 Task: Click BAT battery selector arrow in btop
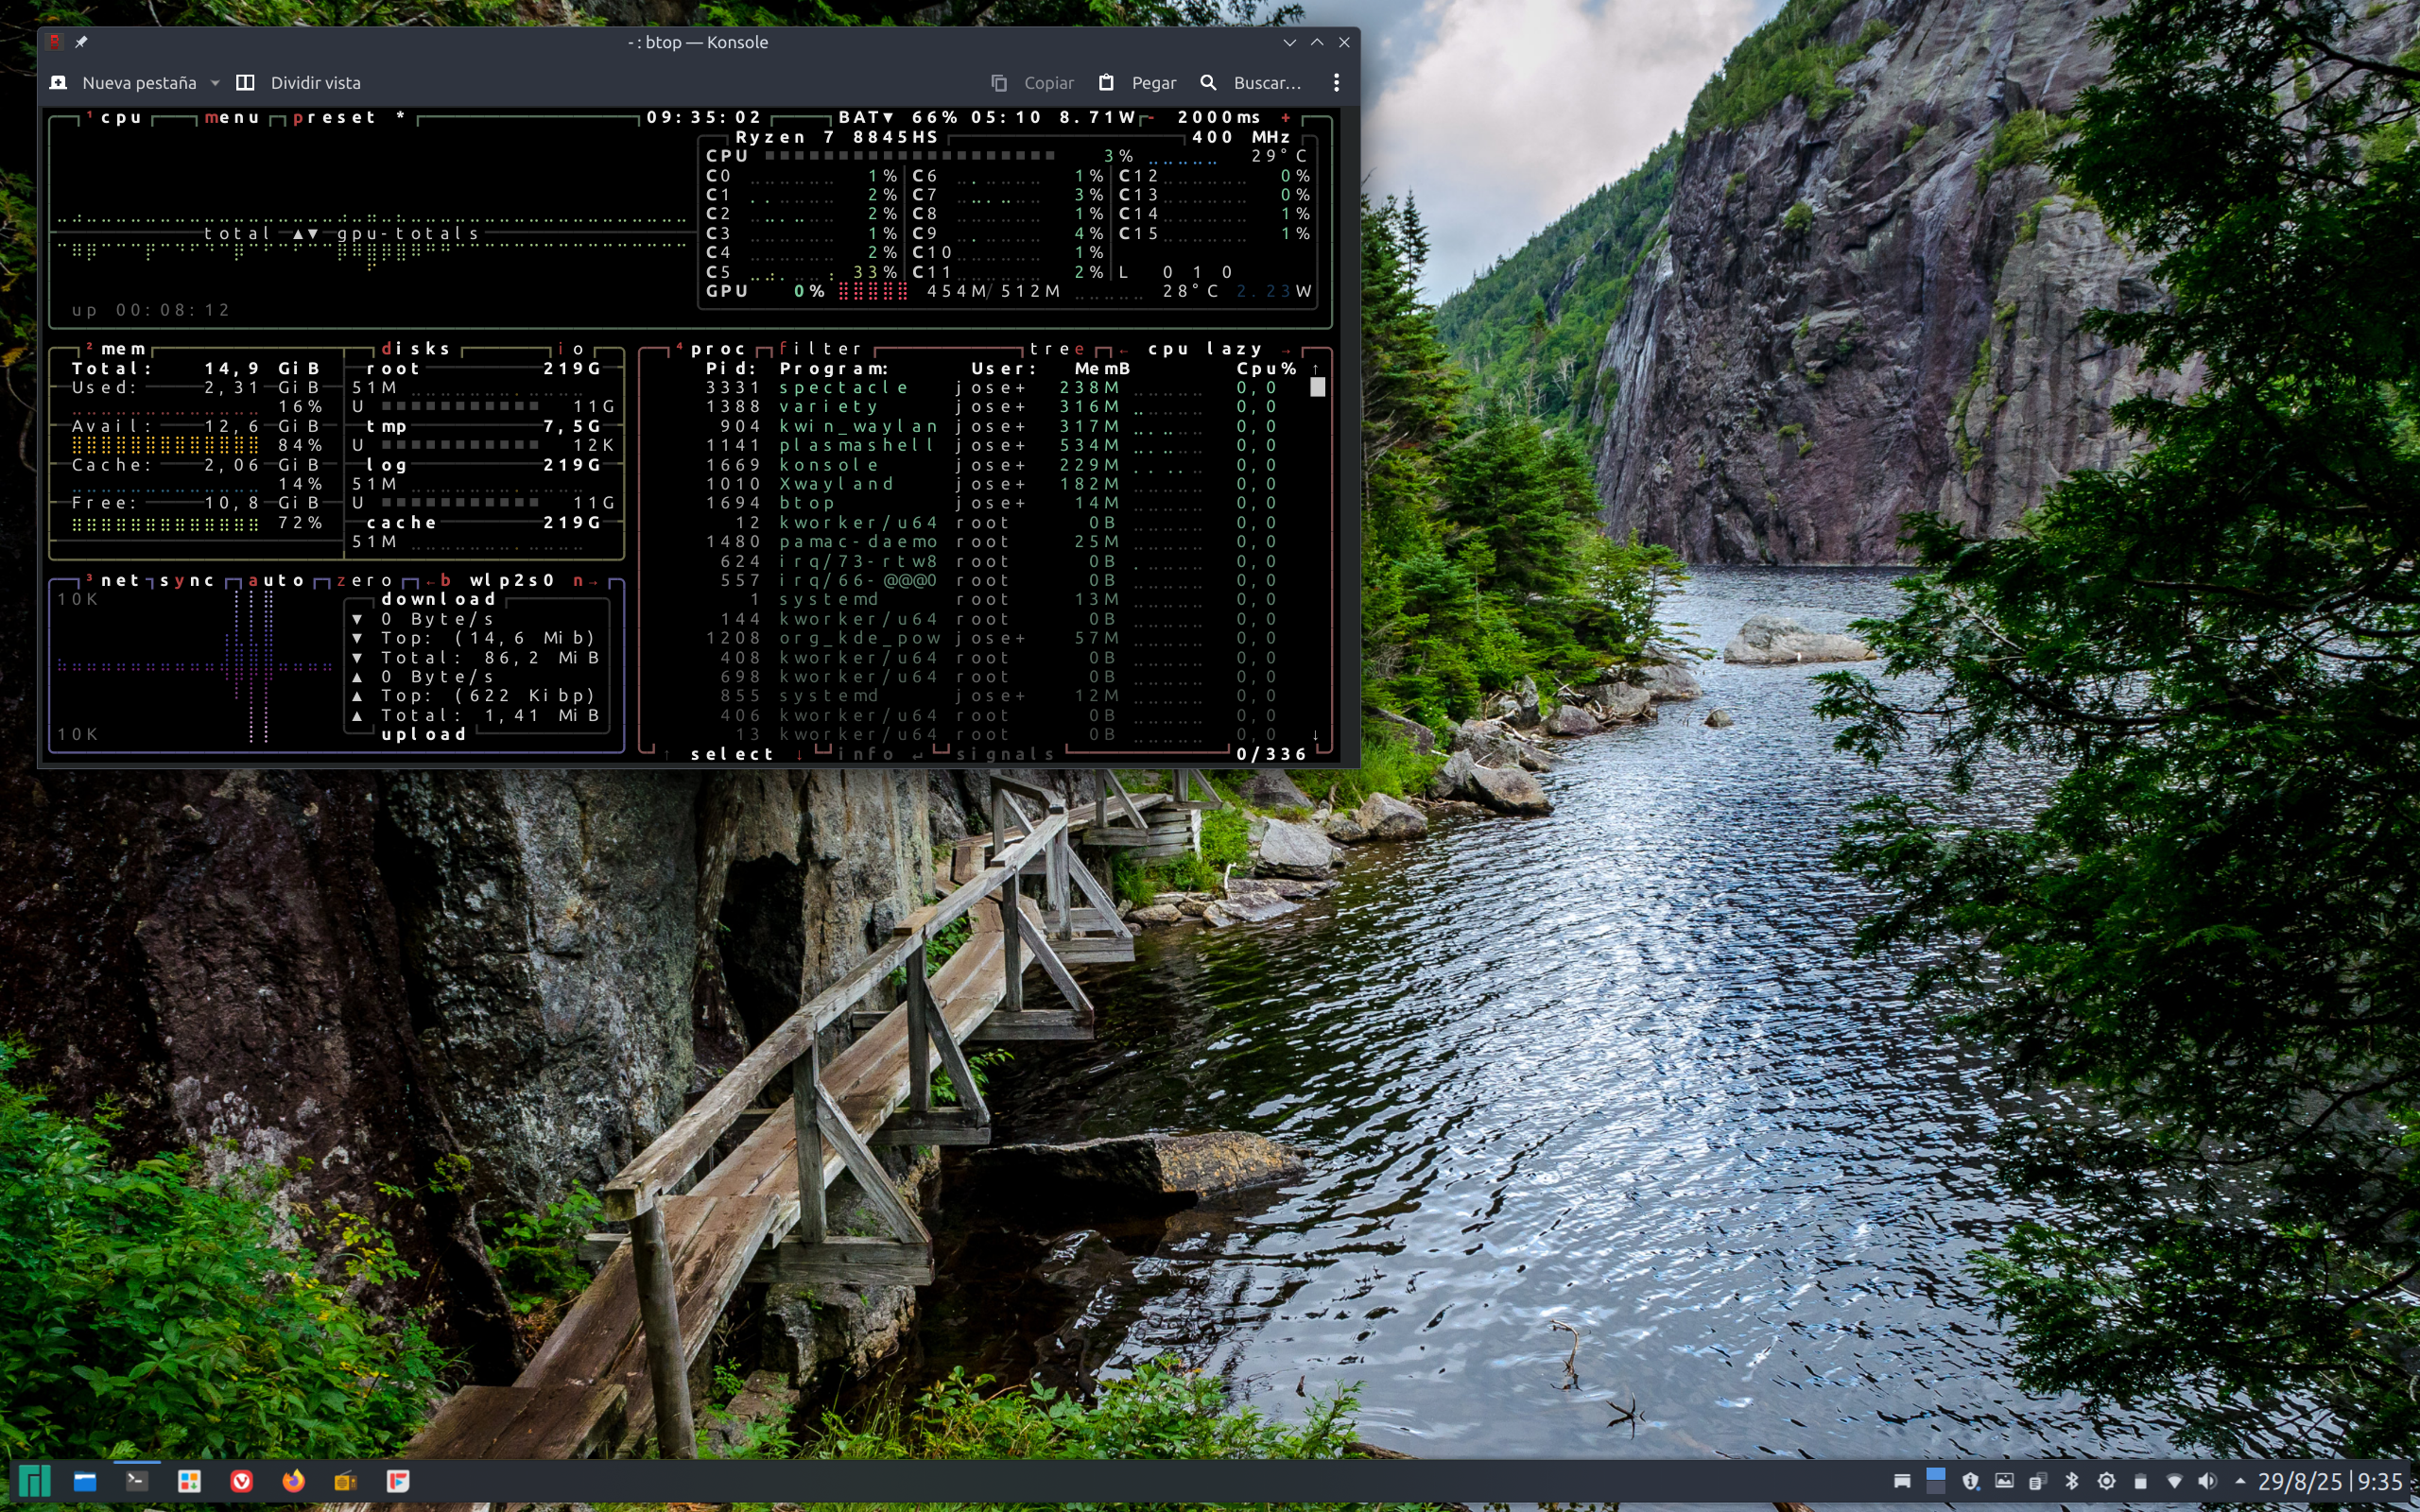(888, 117)
